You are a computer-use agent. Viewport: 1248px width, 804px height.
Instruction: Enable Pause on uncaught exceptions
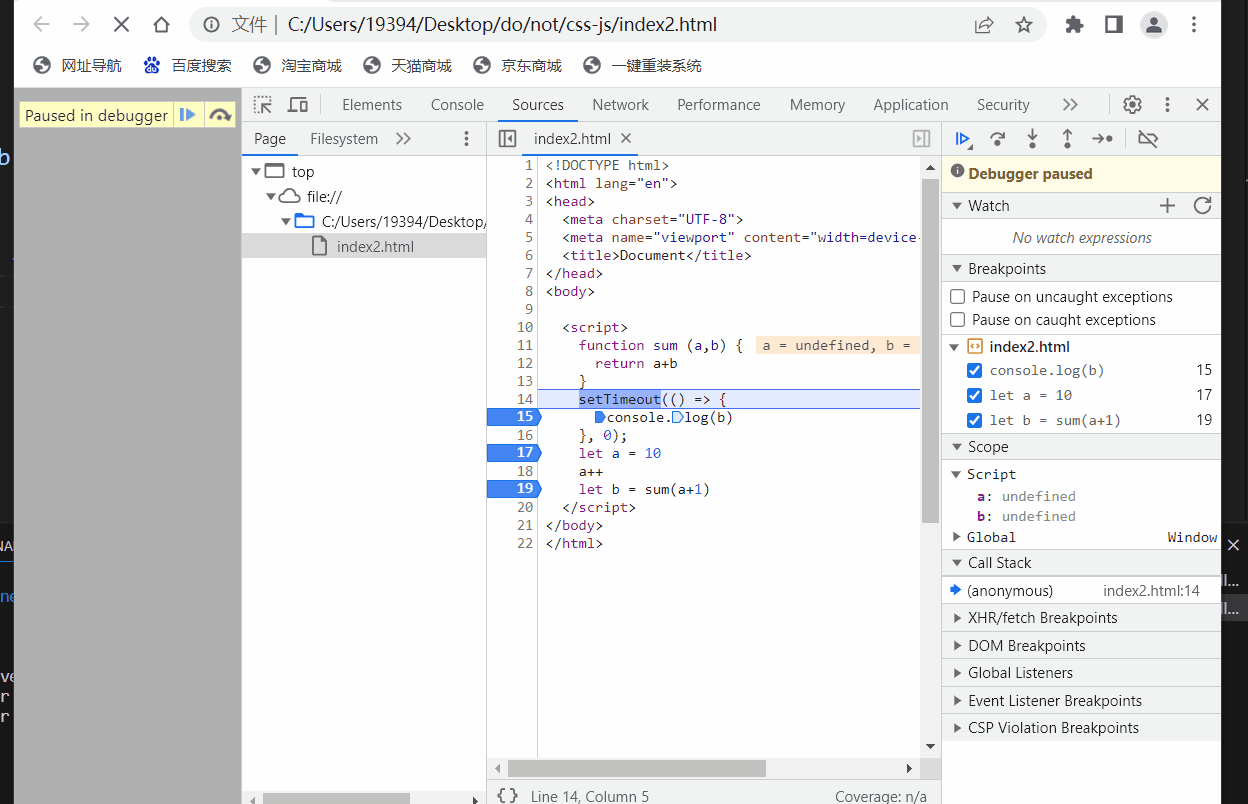point(958,297)
